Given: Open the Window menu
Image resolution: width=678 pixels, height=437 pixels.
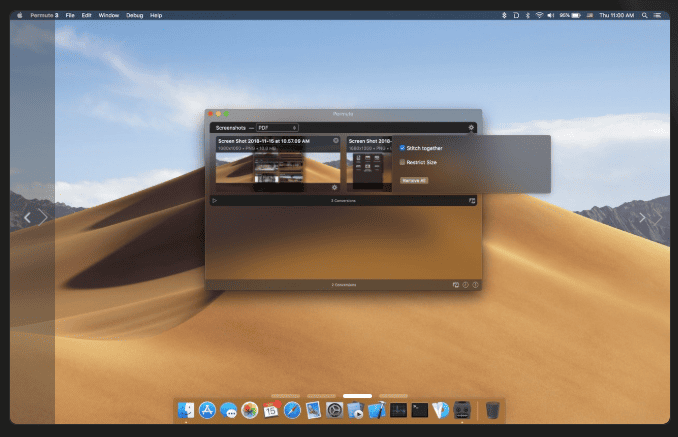Looking at the screenshot, I should pos(109,15).
